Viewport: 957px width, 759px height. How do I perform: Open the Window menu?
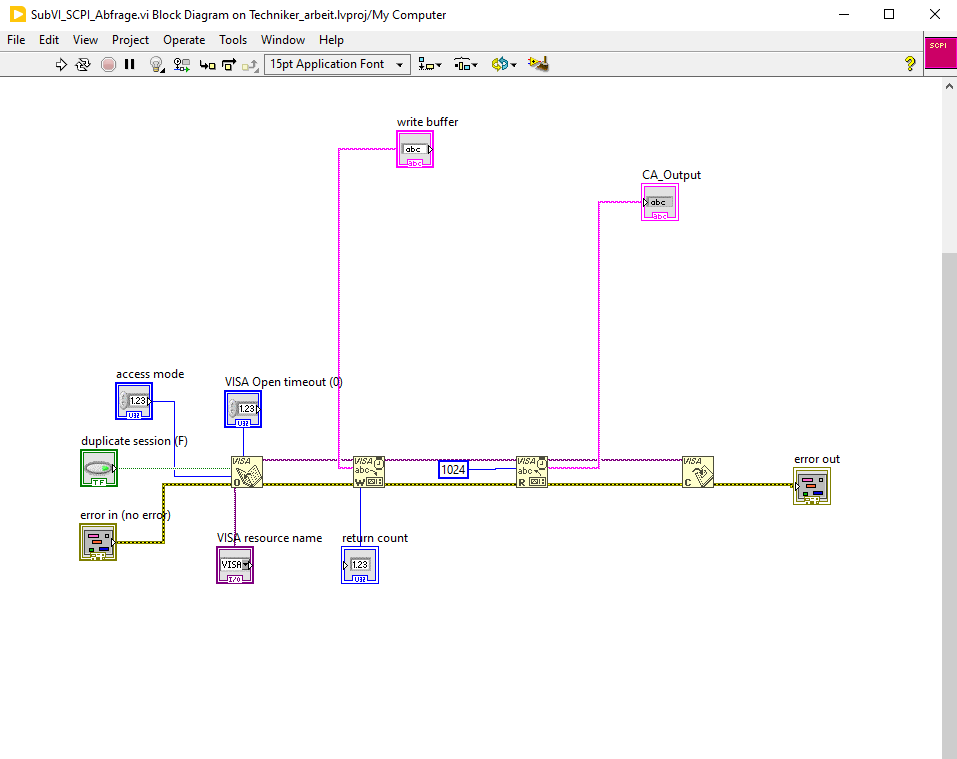(x=283, y=40)
